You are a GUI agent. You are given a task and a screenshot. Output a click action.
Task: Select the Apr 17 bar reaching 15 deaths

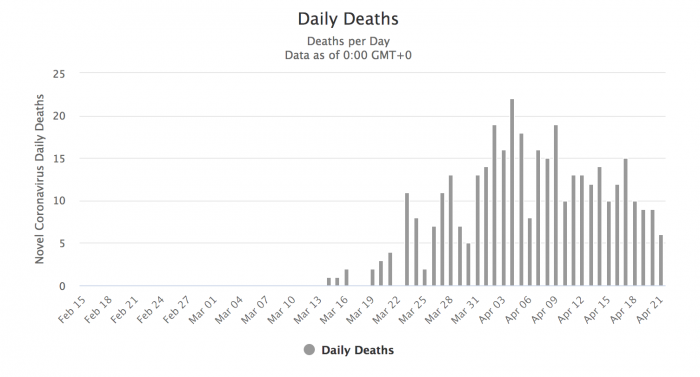pyautogui.click(x=626, y=222)
